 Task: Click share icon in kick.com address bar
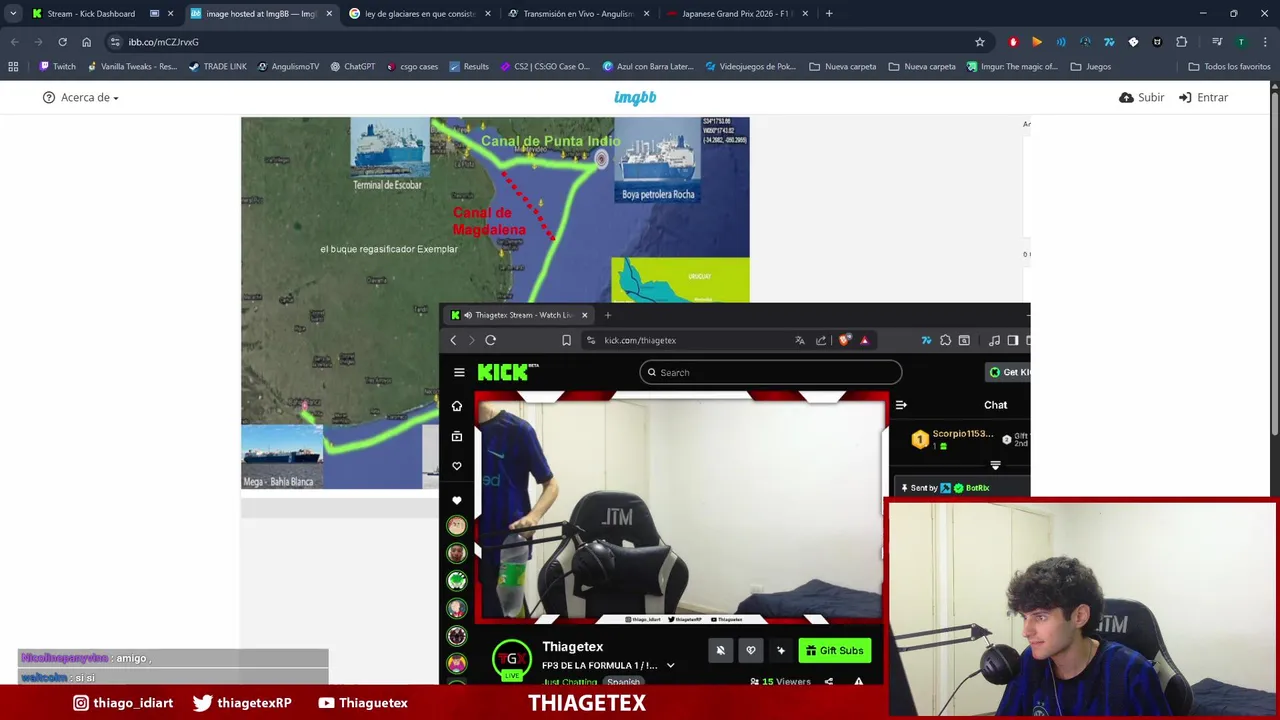[821, 340]
